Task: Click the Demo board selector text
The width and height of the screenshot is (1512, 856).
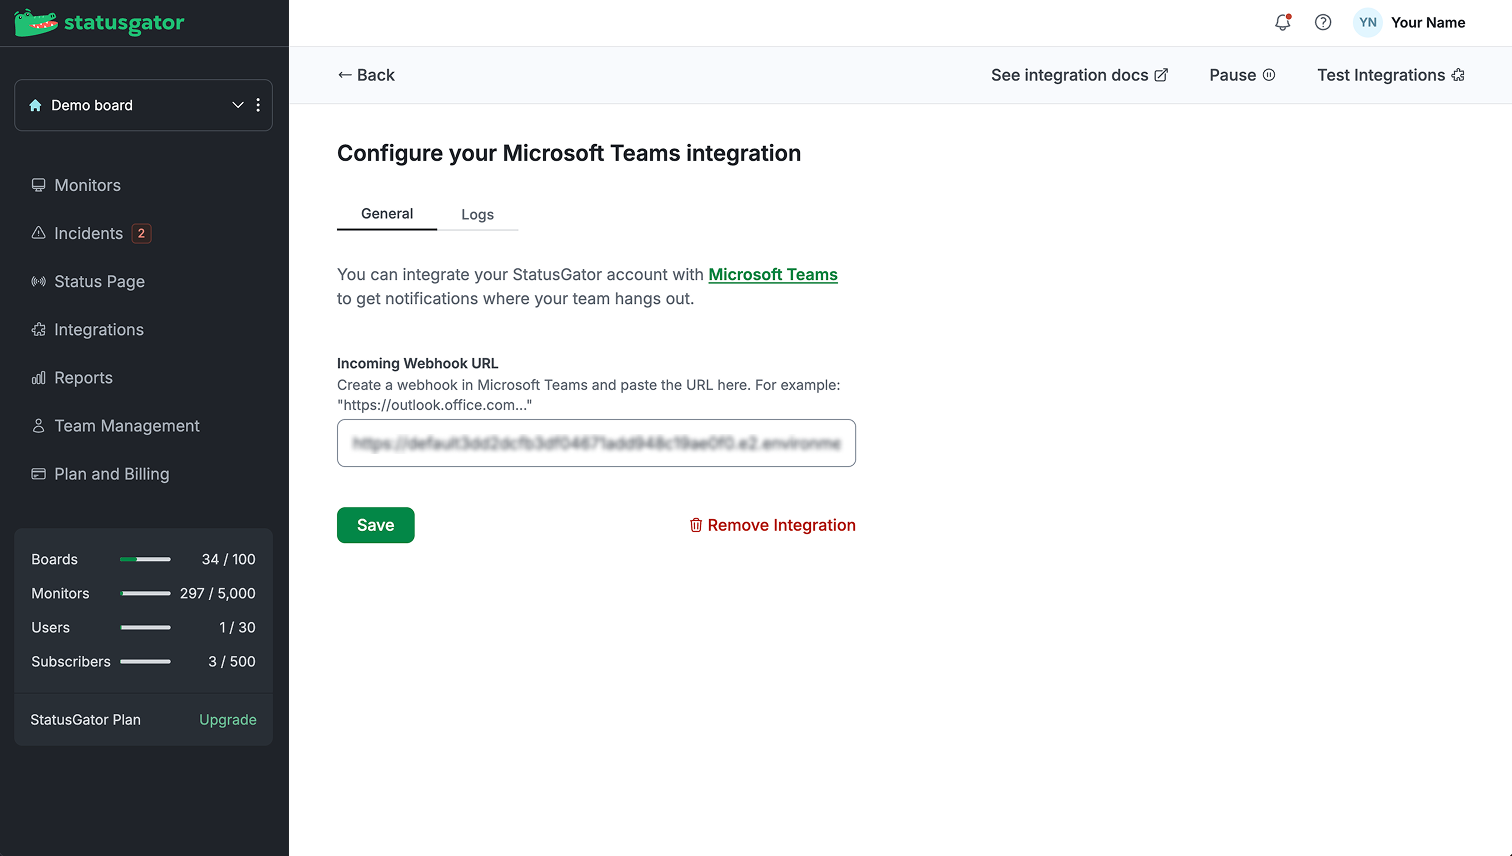Action: coord(92,105)
